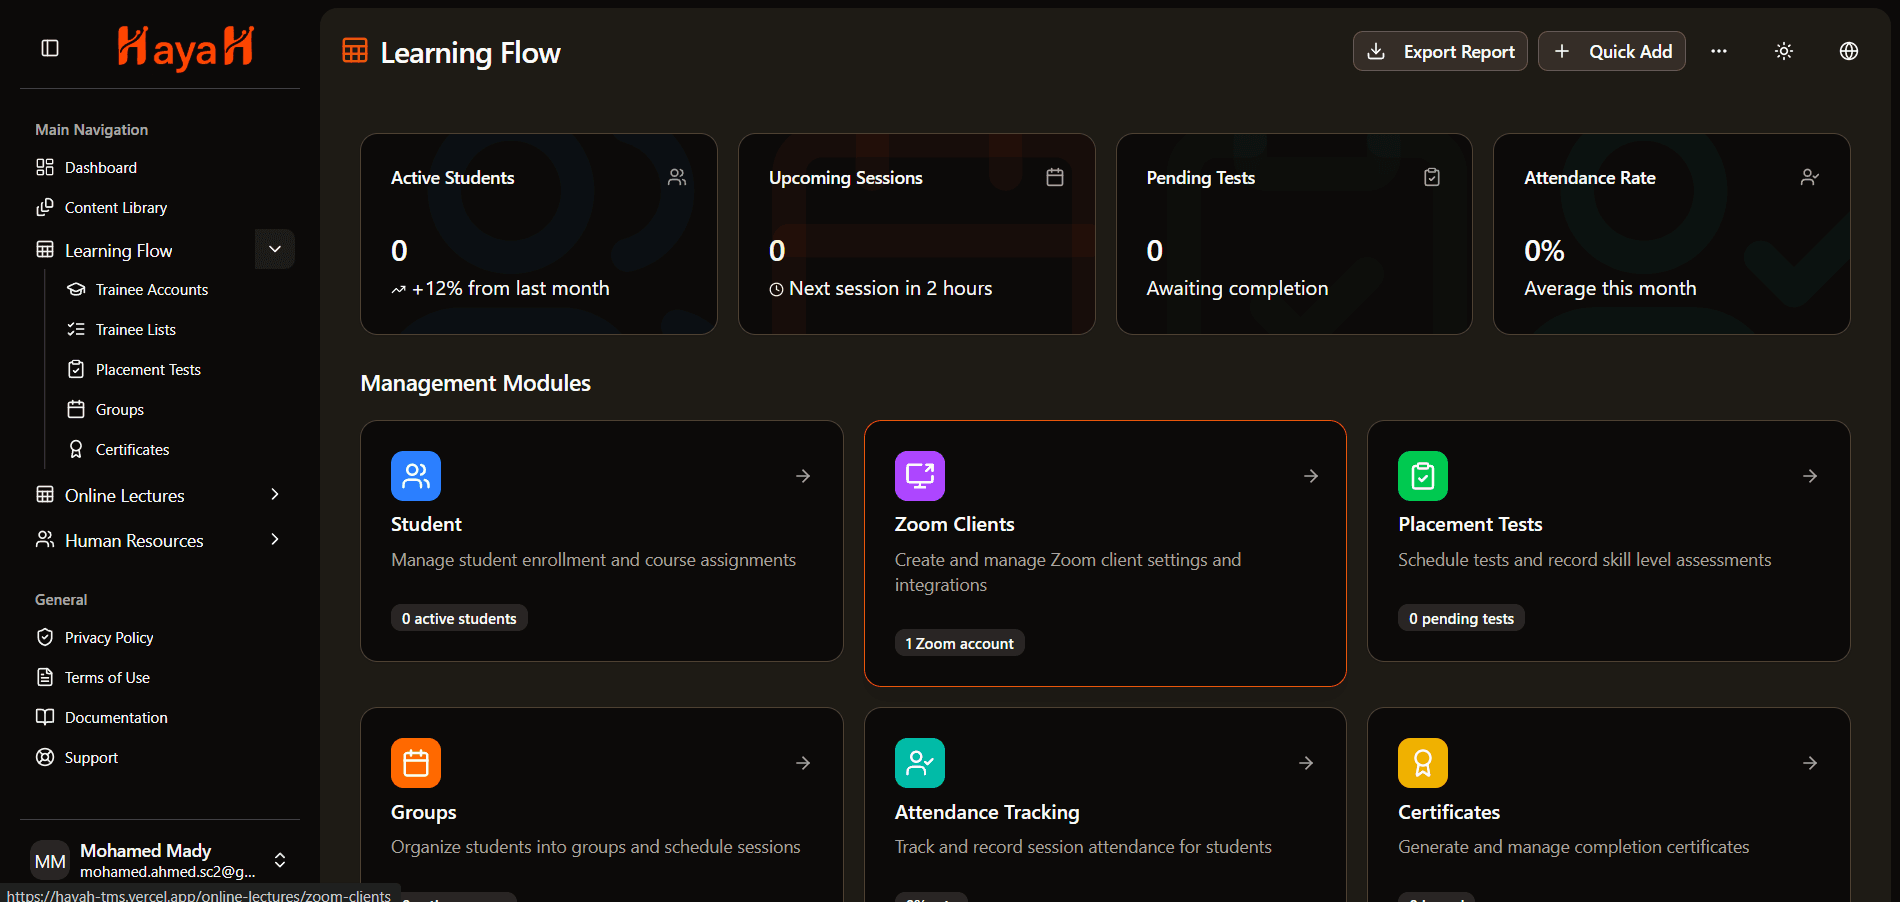Open the three-dots more options menu
Screen dimensions: 1900x902
tap(1719, 51)
